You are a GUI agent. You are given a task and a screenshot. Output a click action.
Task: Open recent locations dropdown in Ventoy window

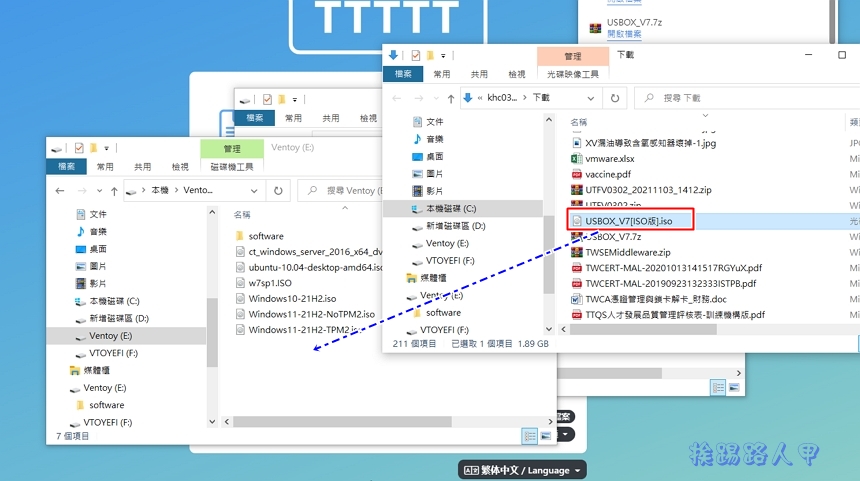coord(99,191)
